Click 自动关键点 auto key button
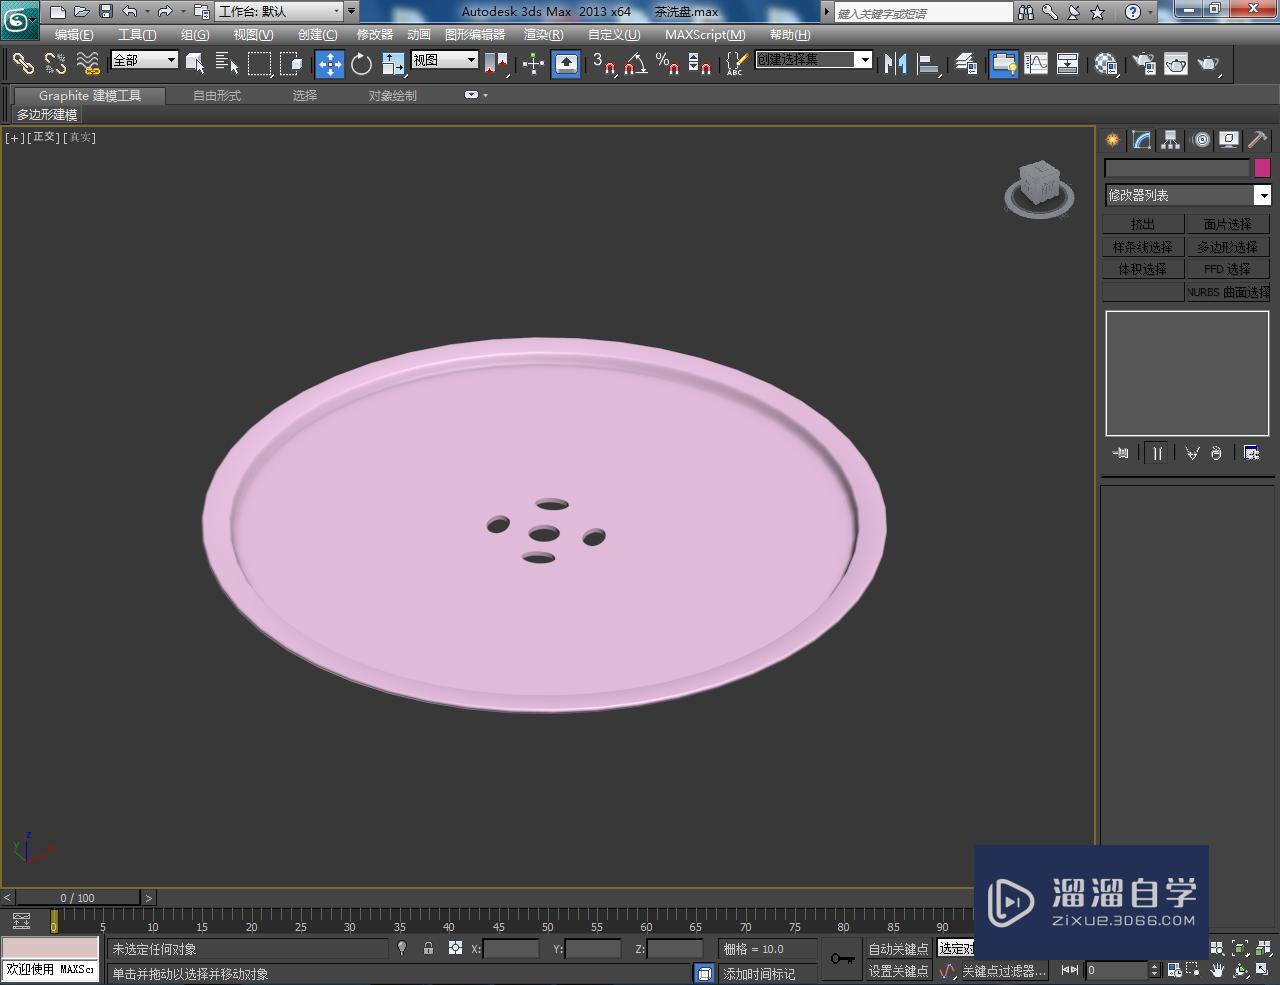This screenshot has width=1280, height=985. point(898,949)
